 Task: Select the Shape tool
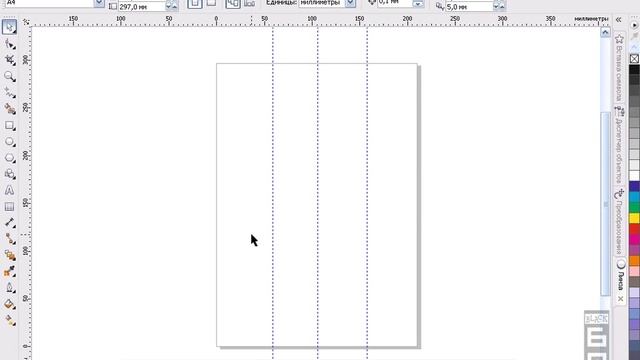tap(9, 44)
